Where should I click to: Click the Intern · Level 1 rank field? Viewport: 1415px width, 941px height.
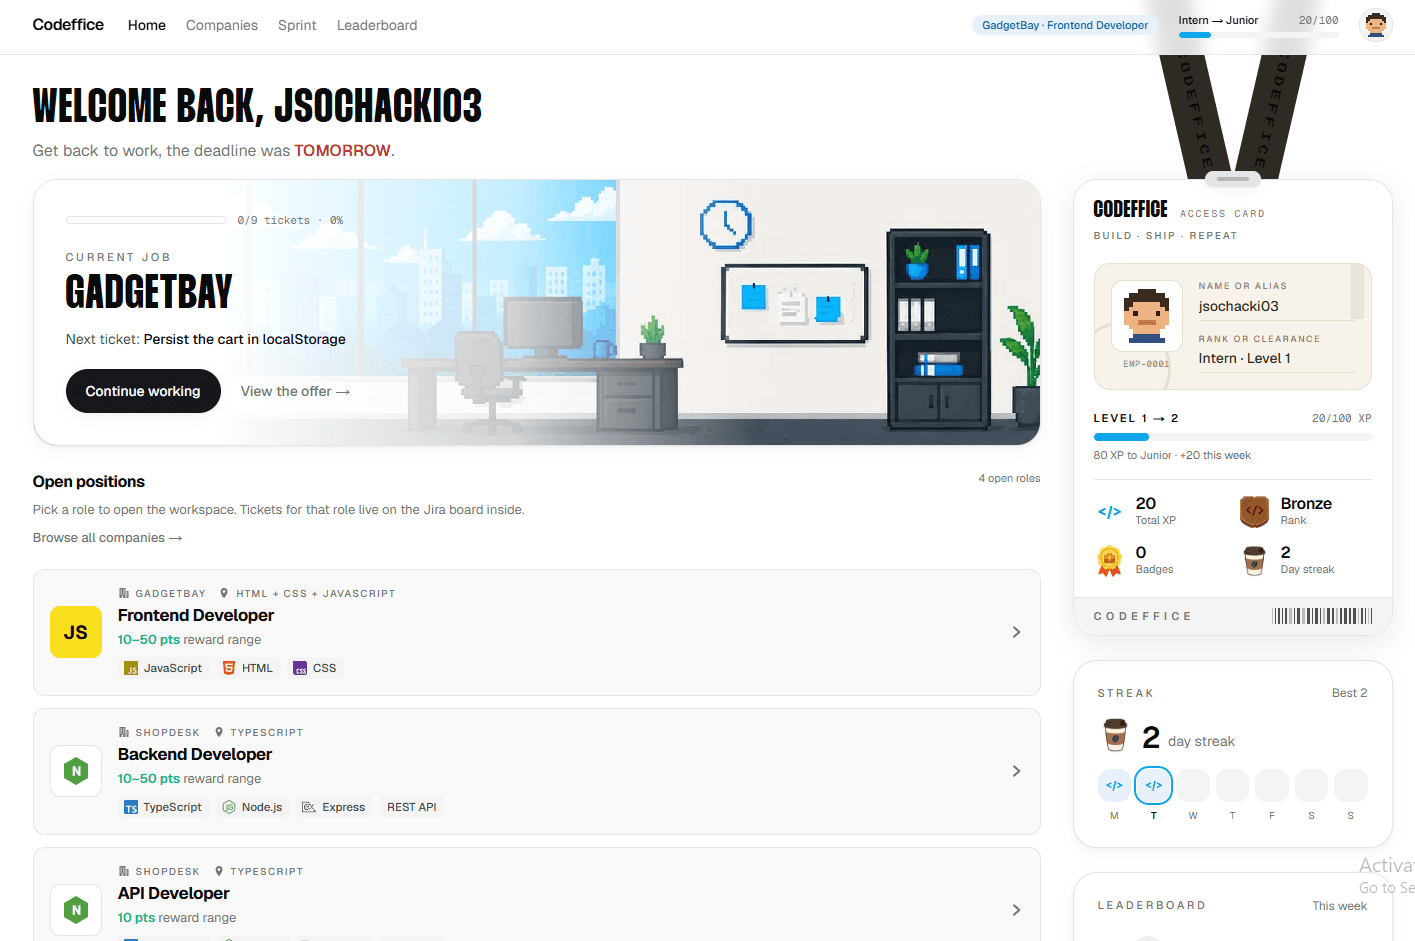(x=1276, y=358)
